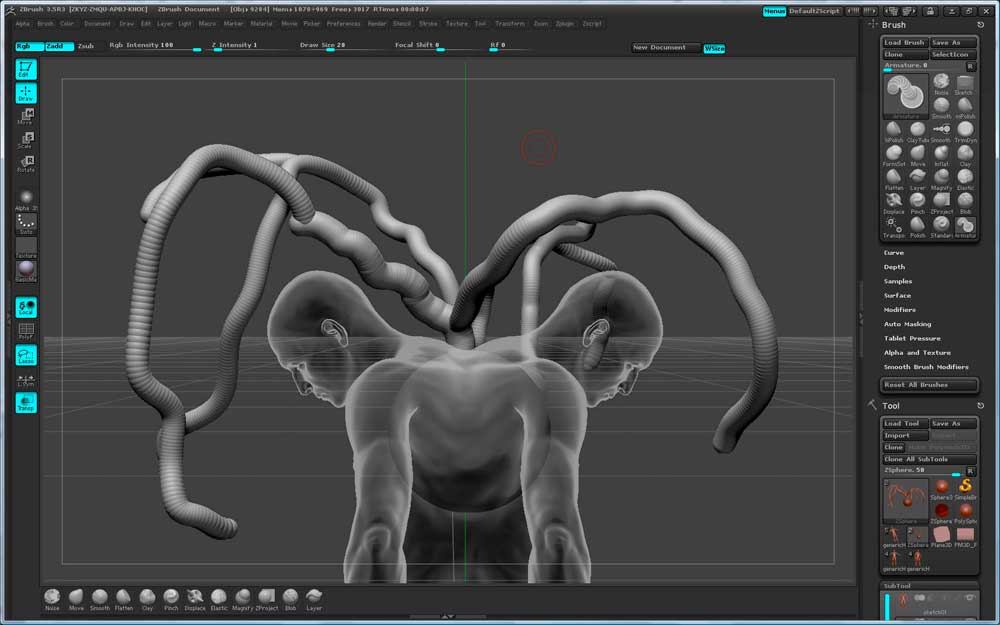Screen dimensions: 1000x625
Task: Enable Zsub sculpt mode
Action: (86, 46)
